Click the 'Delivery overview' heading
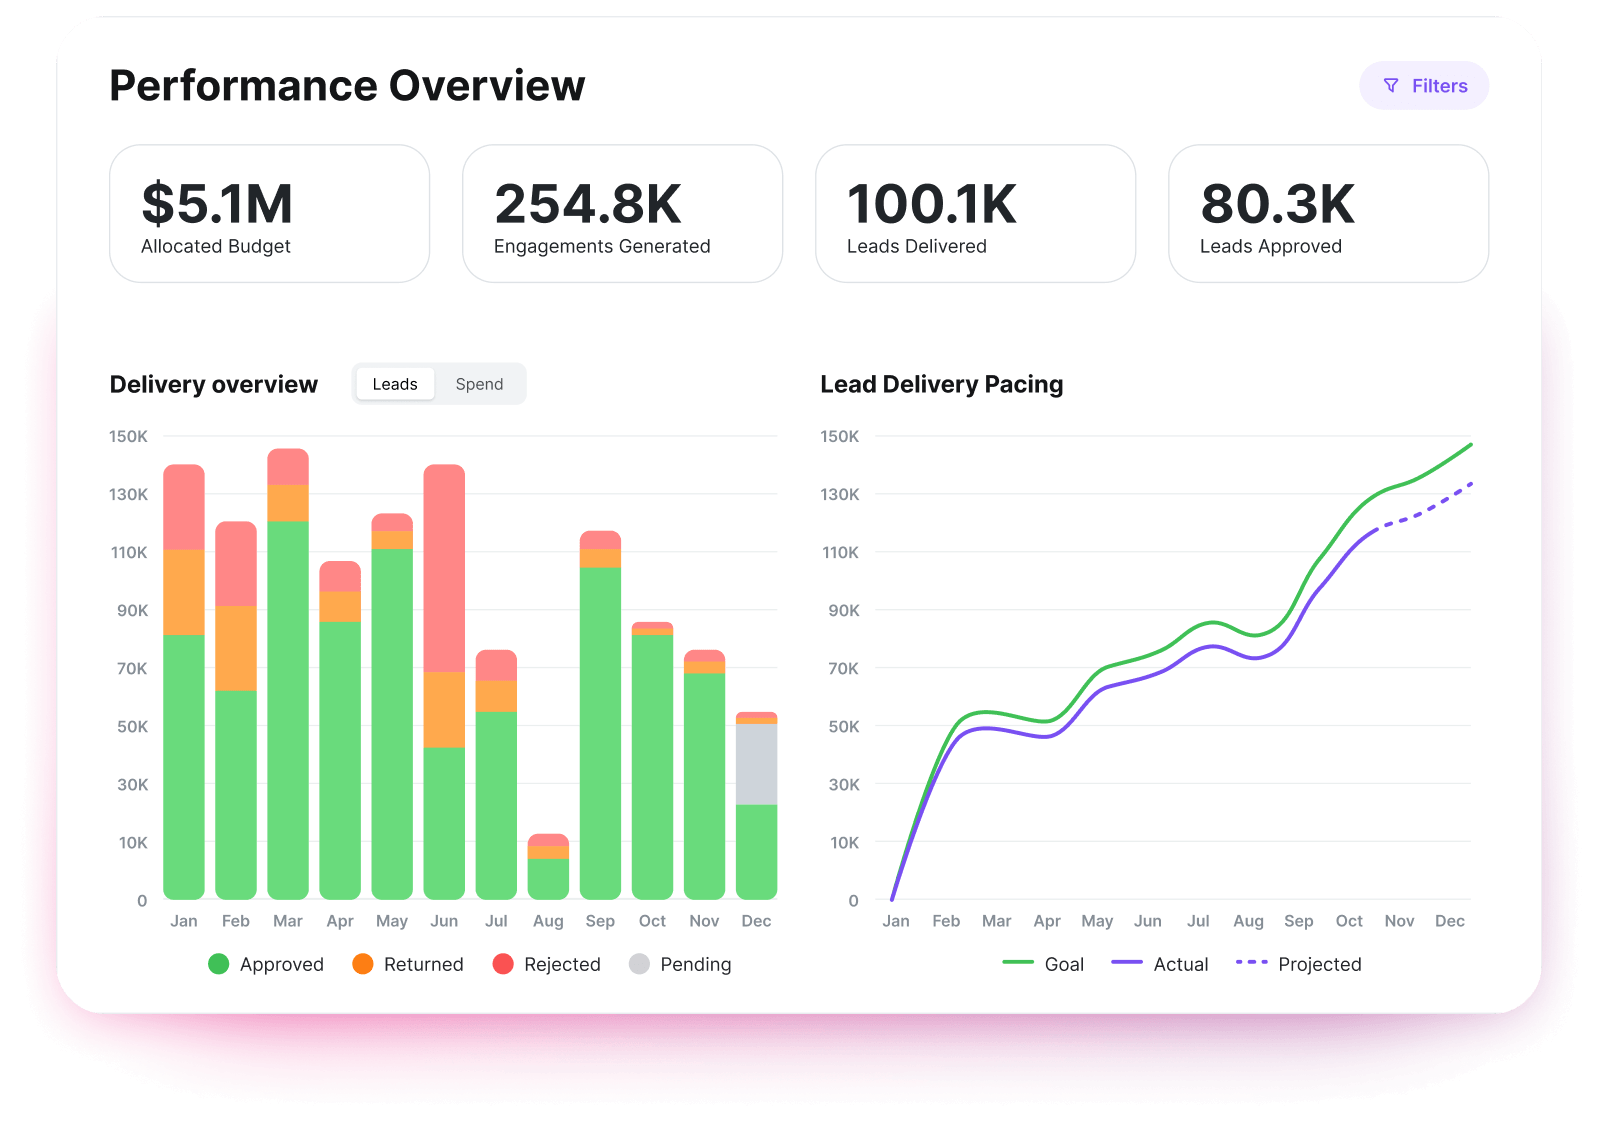Screen dimensions: 1600x1130 click(214, 385)
